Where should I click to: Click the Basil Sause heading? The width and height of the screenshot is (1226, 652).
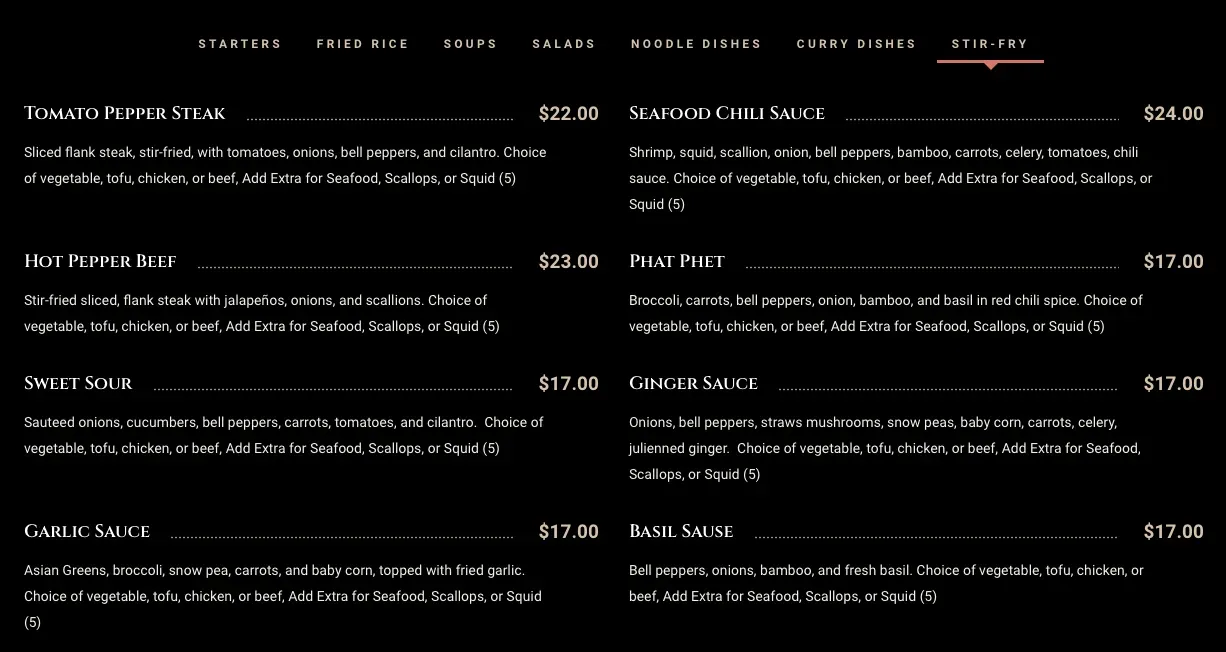pos(681,531)
